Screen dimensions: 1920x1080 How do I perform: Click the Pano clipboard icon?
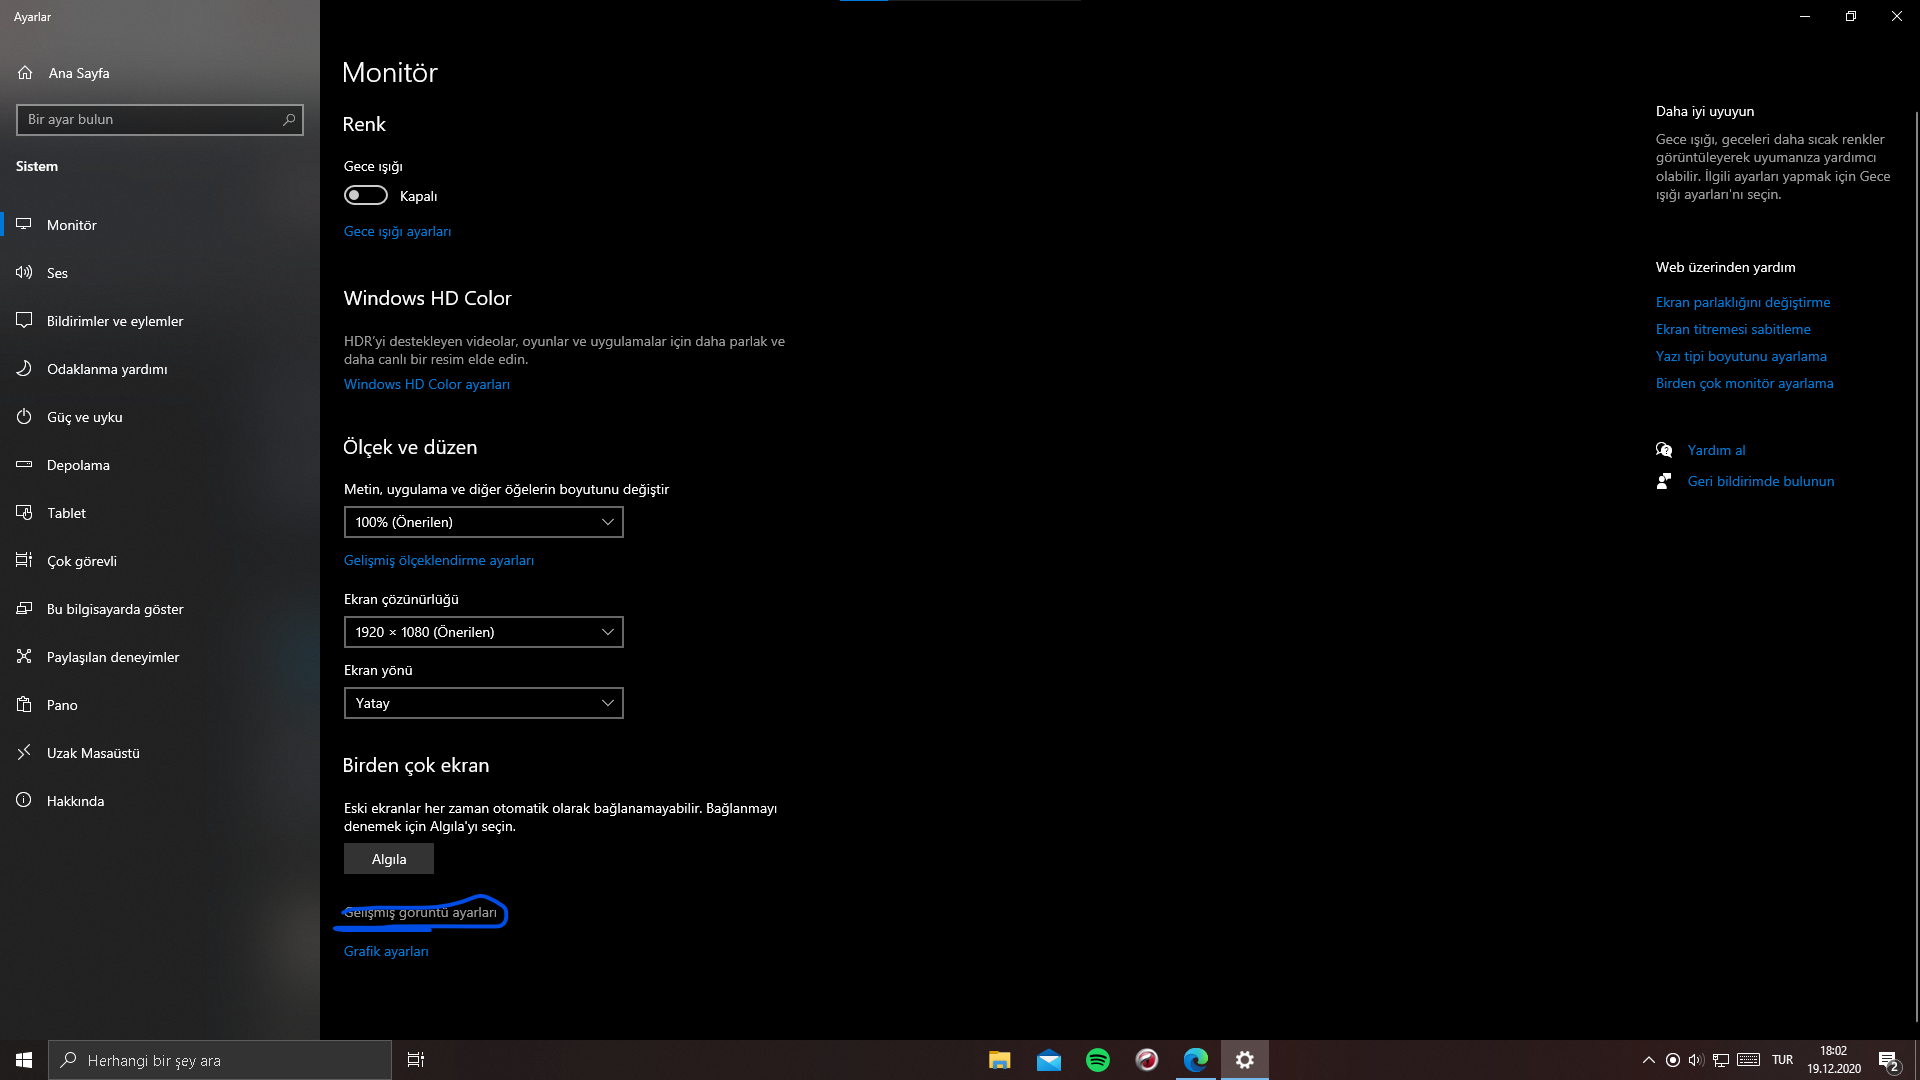point(24,705)
